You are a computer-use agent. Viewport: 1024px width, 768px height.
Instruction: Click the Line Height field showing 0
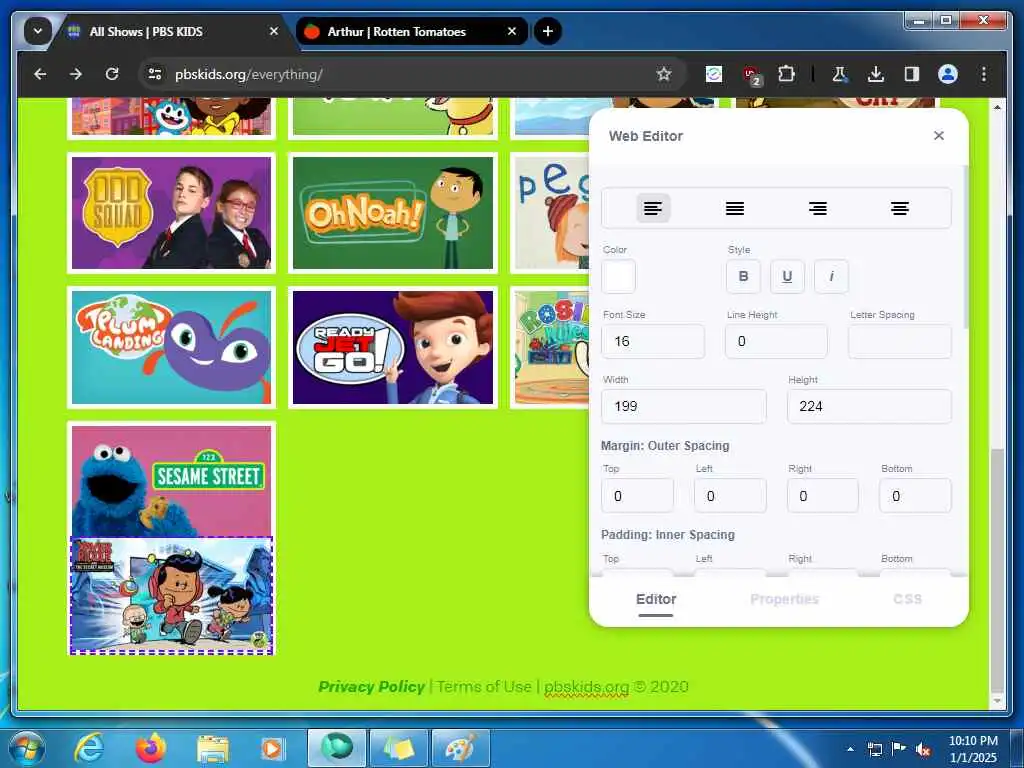coord(776,341)
